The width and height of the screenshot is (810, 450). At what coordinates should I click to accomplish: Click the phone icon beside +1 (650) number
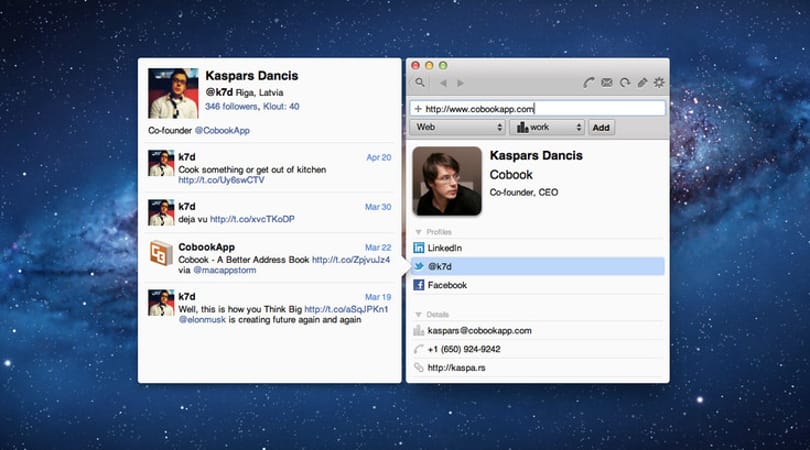coord(419,349)
